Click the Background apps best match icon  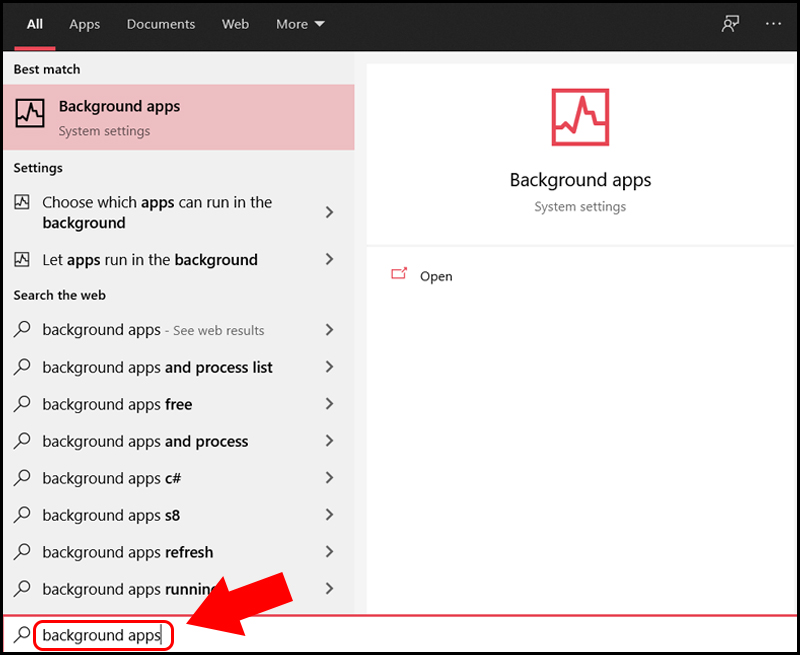click(x=30, y=115)
